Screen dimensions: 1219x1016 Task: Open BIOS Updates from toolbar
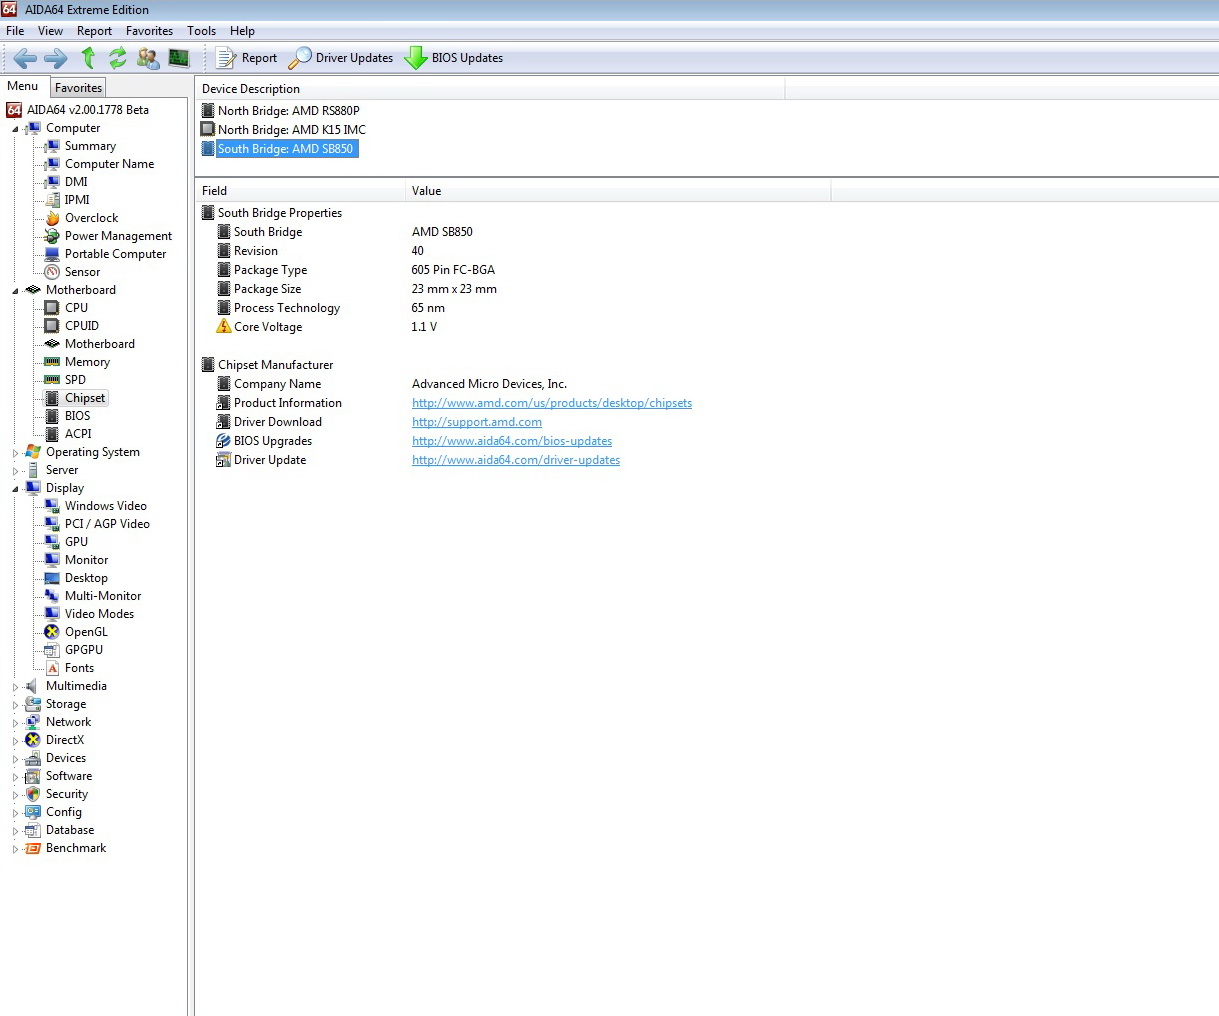pyautogui.click(x=454, y=58)
